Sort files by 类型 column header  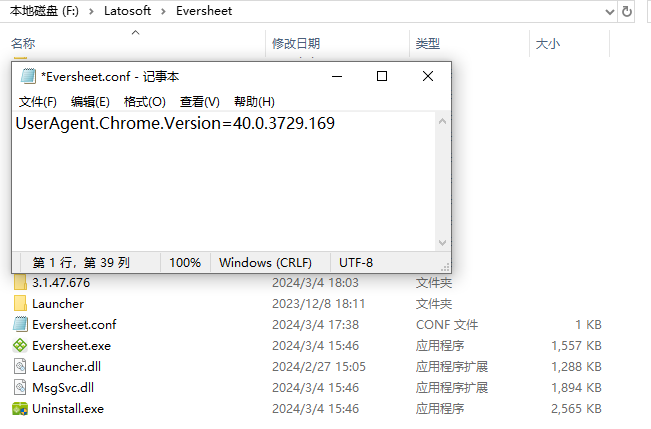[x=470, y=43]
